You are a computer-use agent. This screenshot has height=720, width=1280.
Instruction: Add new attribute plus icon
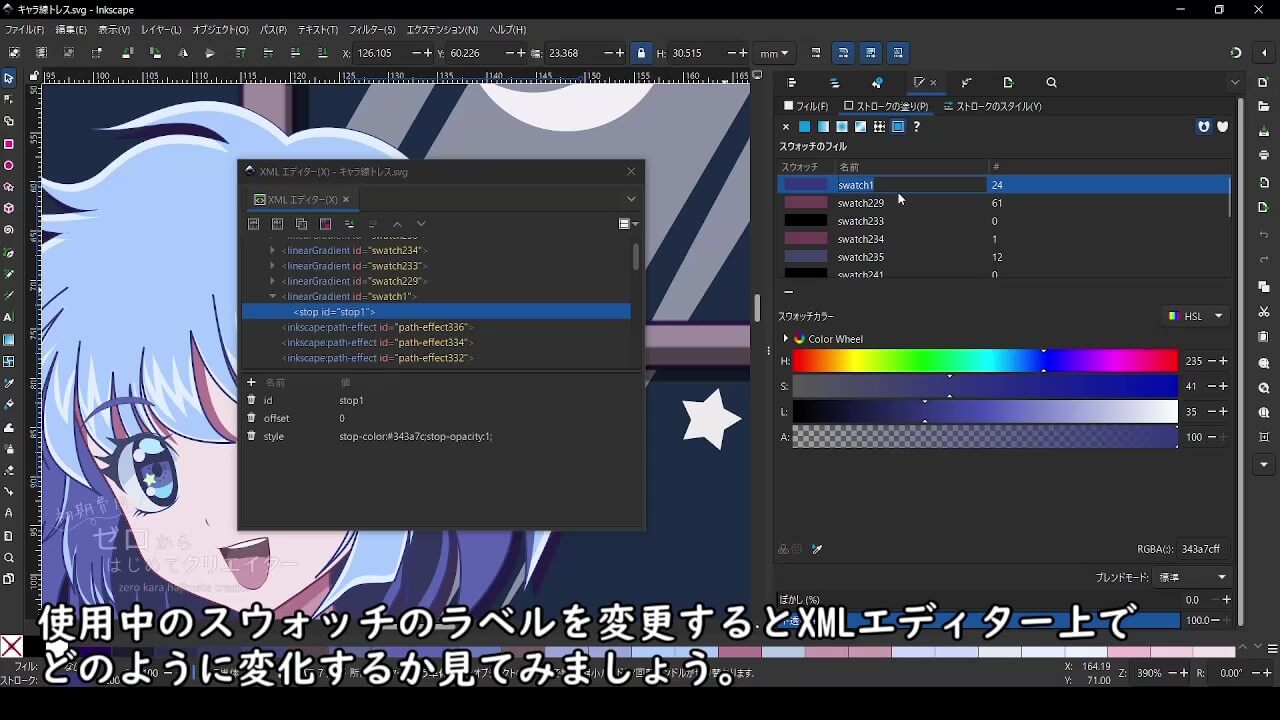coord(251,382)
